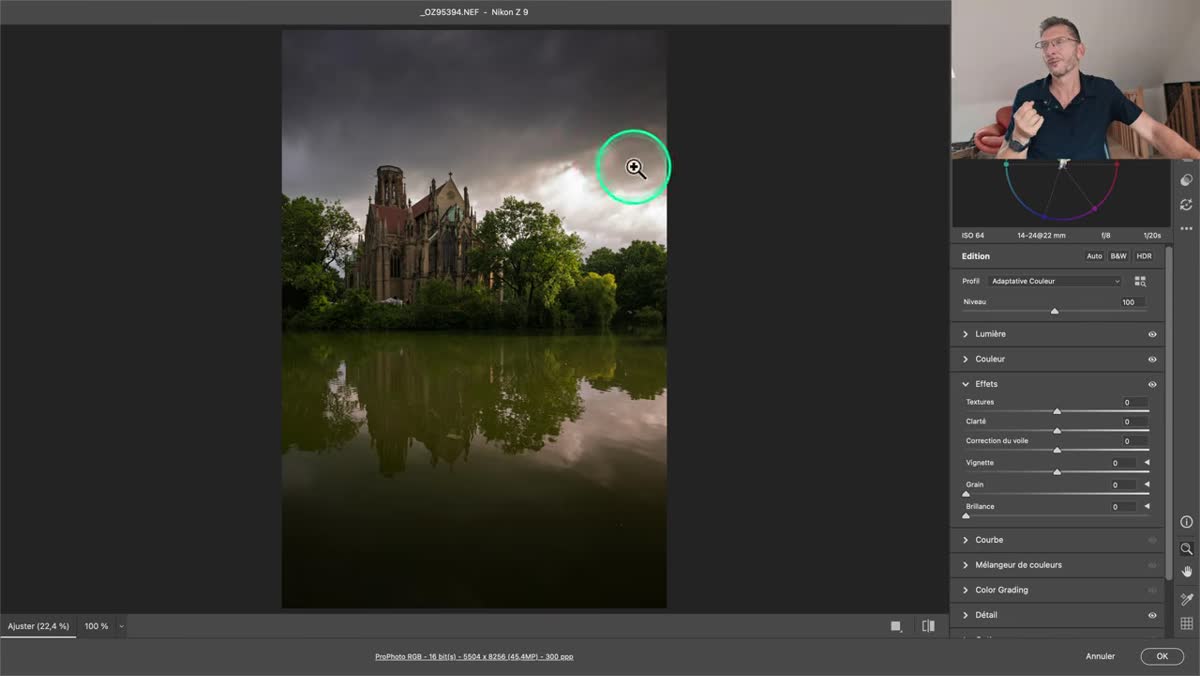
Task: Open ProPhoto RGB workflow options link
Action: coord(474,657)
